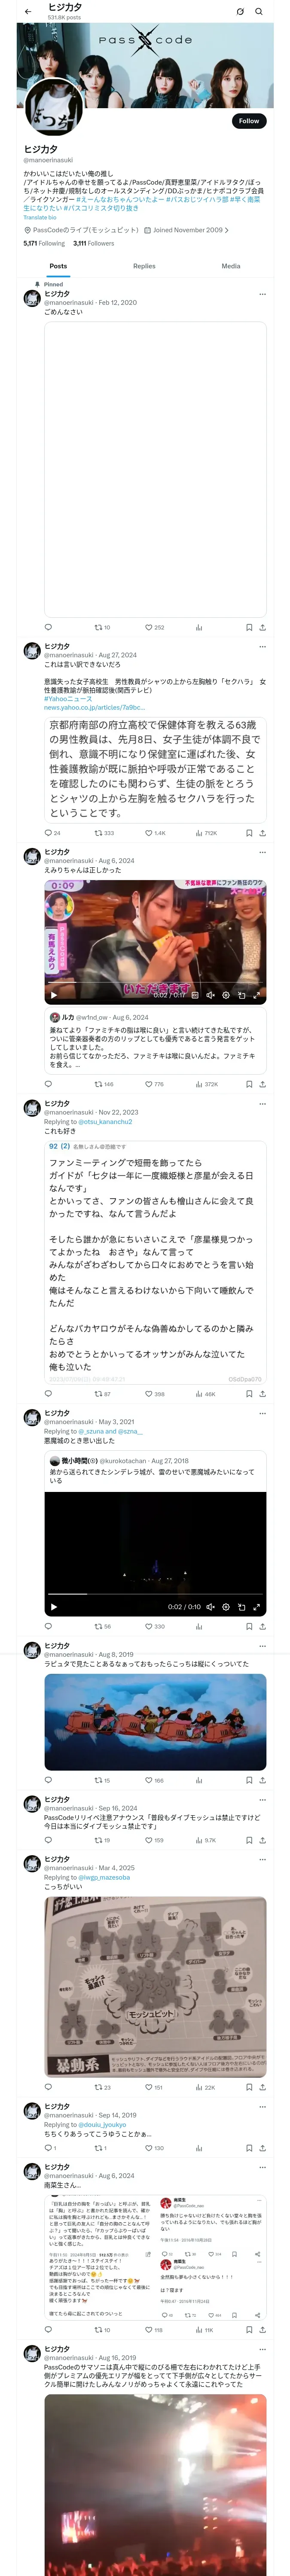The image size is (290, 2576).
Task: Open more options on the pinned post
Action: (262, 294)
